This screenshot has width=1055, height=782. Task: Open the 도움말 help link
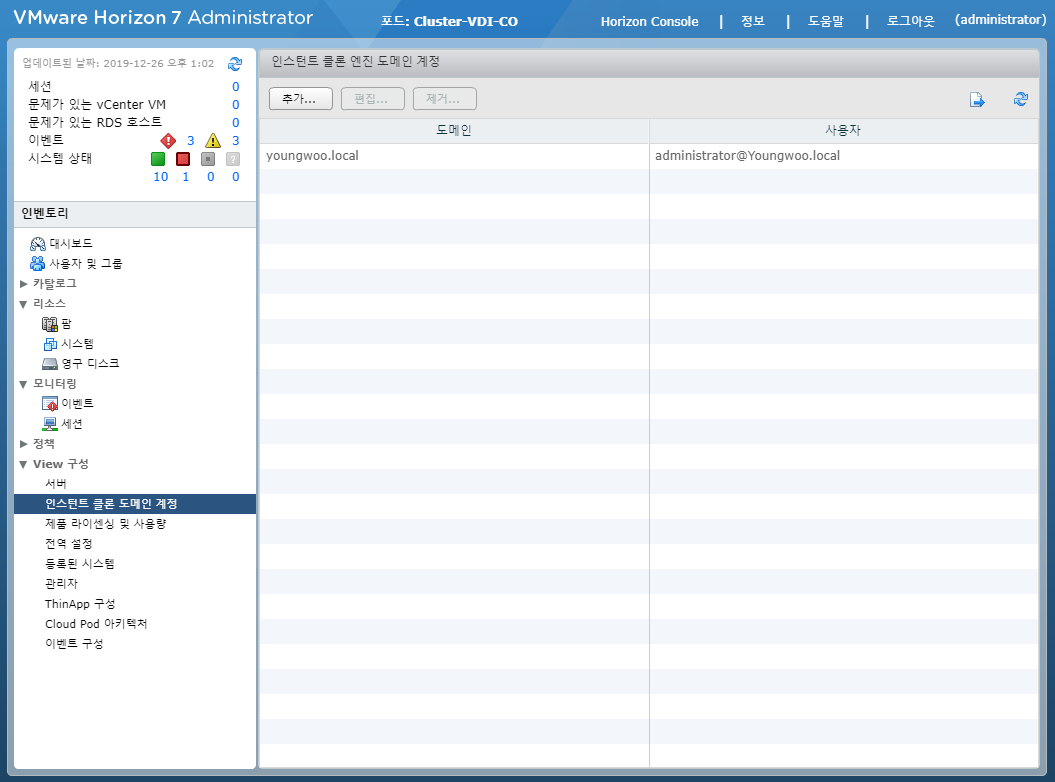pyautogui.click(x=826, y=21)
